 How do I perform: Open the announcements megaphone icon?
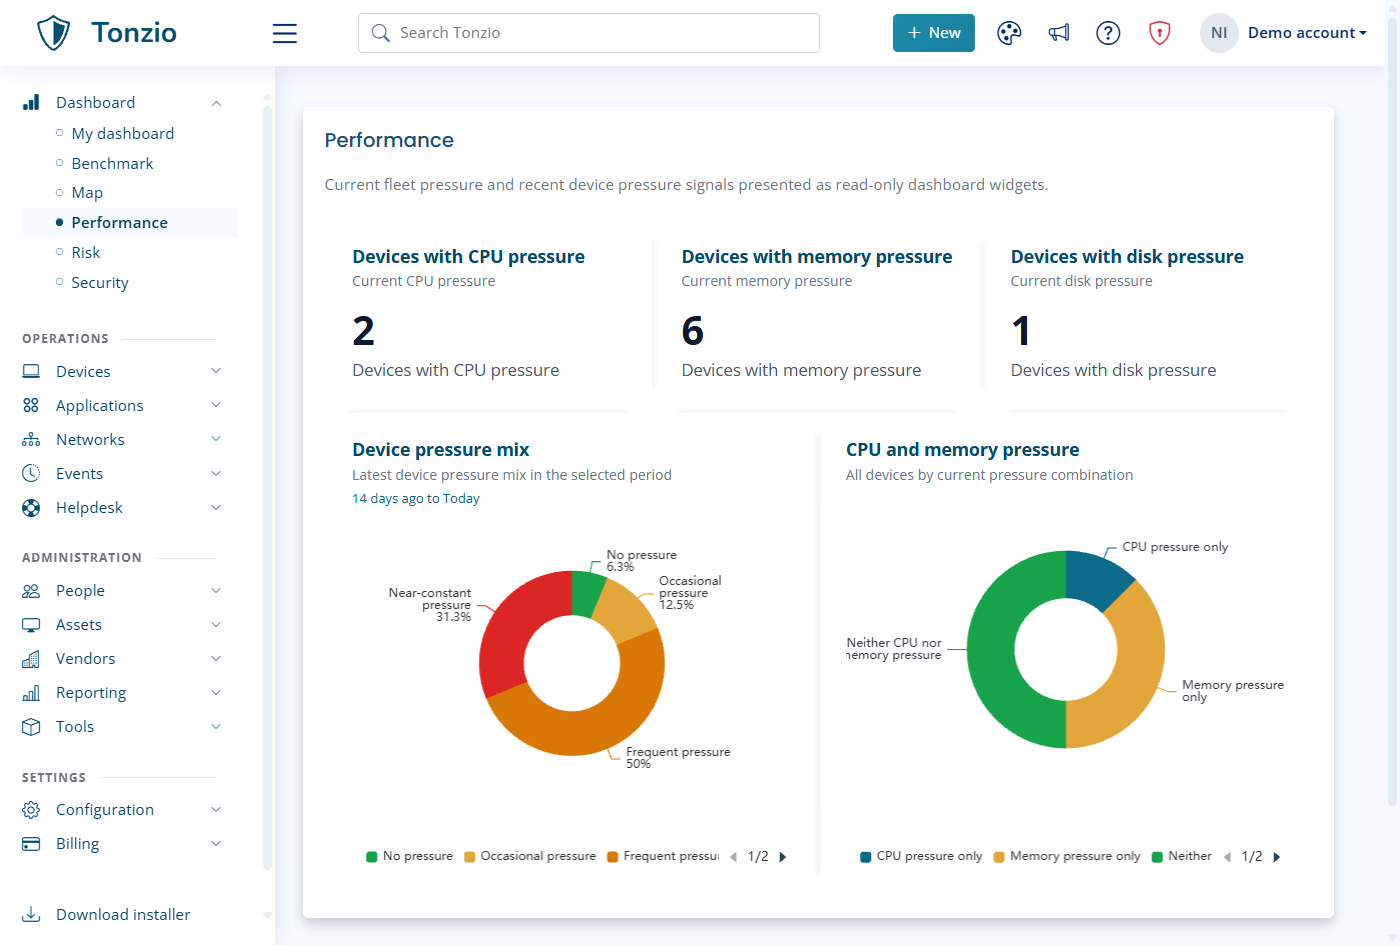coord(1059,33)
